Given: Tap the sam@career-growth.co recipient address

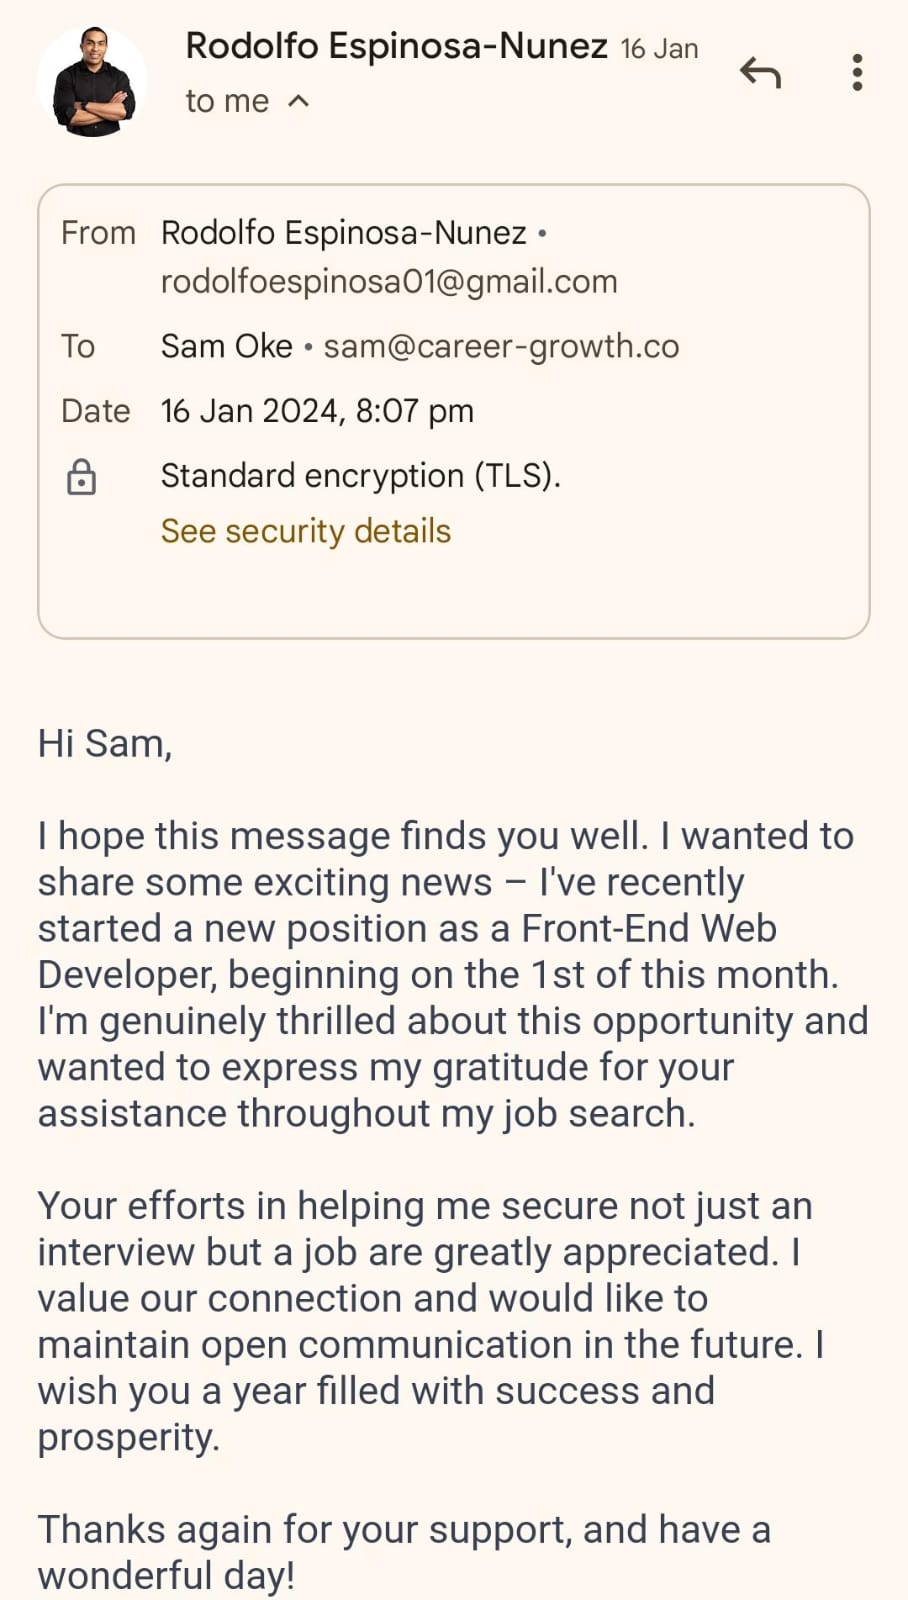Looking at the screenshot, I should [501, 346].
